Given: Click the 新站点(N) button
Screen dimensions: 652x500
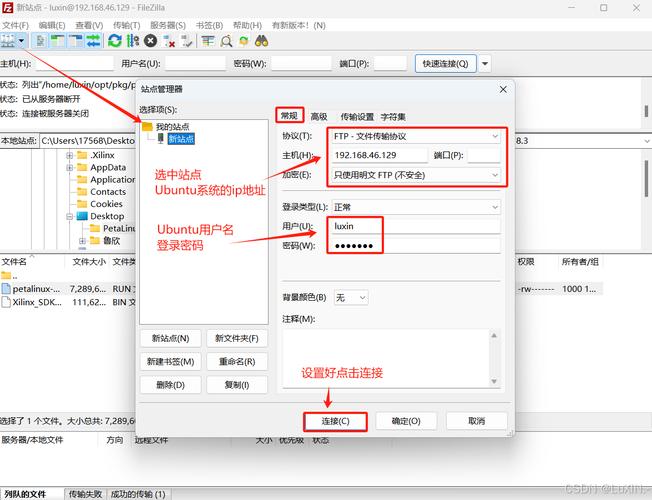Looking at the screenshot, I should pyautogui.click(x=170, y=338).
